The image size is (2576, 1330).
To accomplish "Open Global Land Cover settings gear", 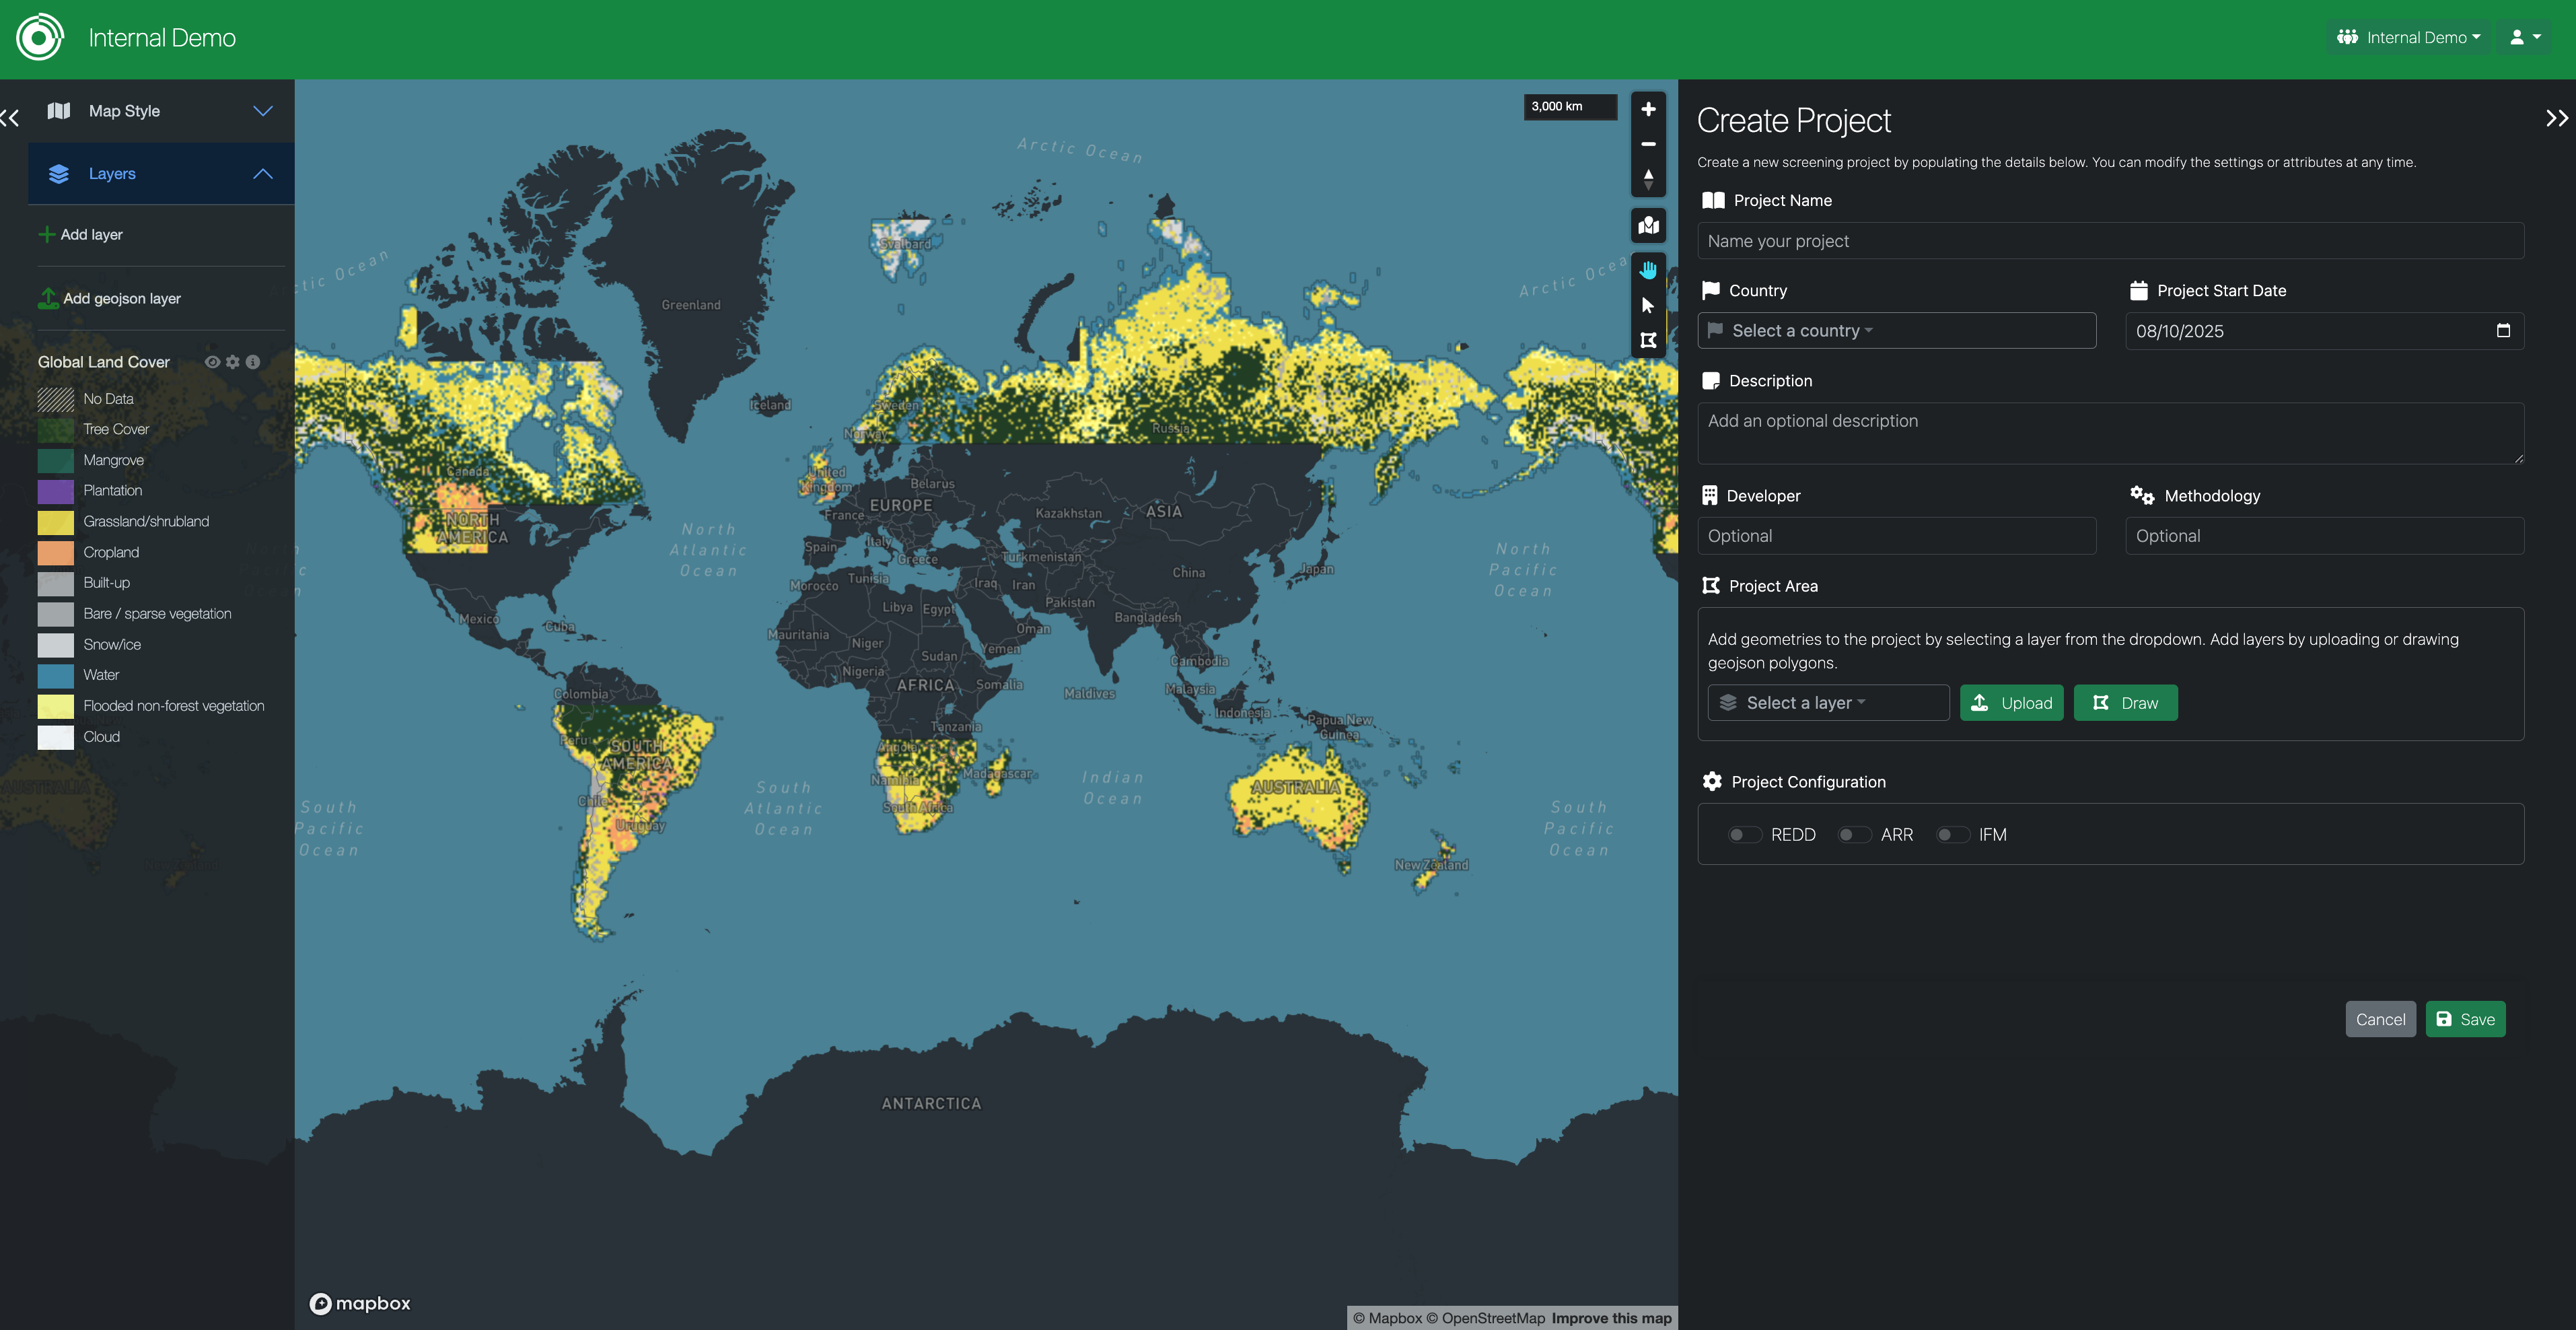I will tap(233, 362).
